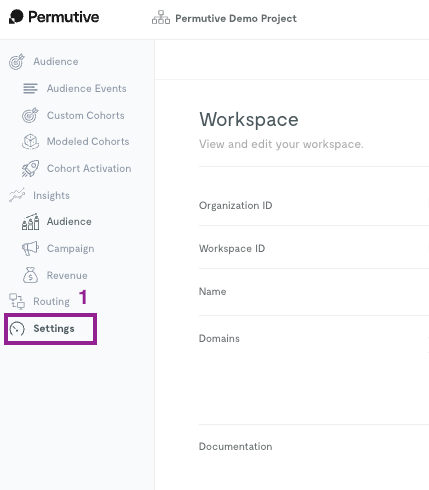Image resolution: width=429 pixels, height=490 pixels.
Task: Click the Audience Events lines icon
Action: [30, 88]
